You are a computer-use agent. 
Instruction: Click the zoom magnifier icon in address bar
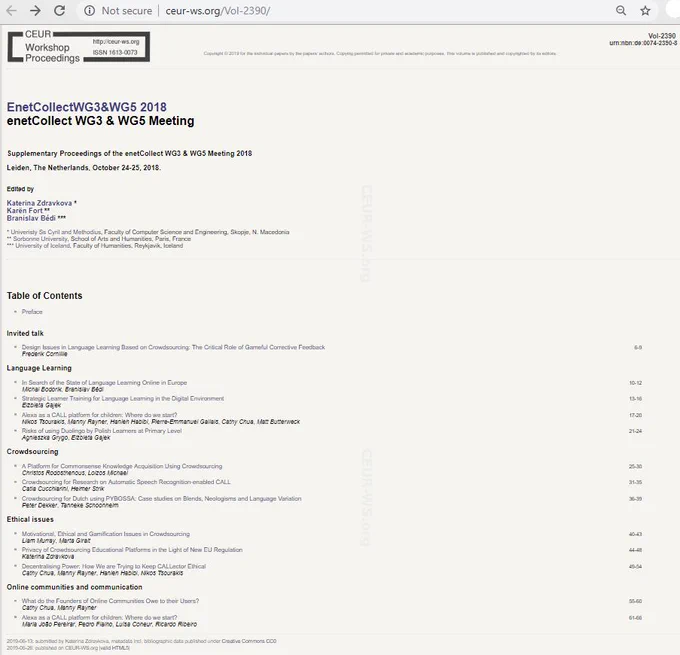(x=621, y=11)
